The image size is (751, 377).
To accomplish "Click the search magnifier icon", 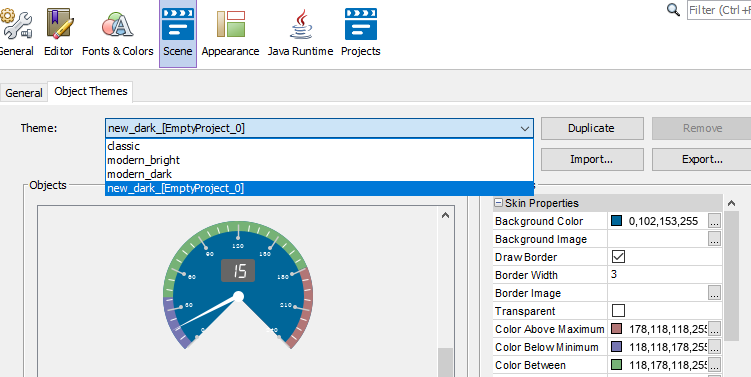I will pos(673,10).
